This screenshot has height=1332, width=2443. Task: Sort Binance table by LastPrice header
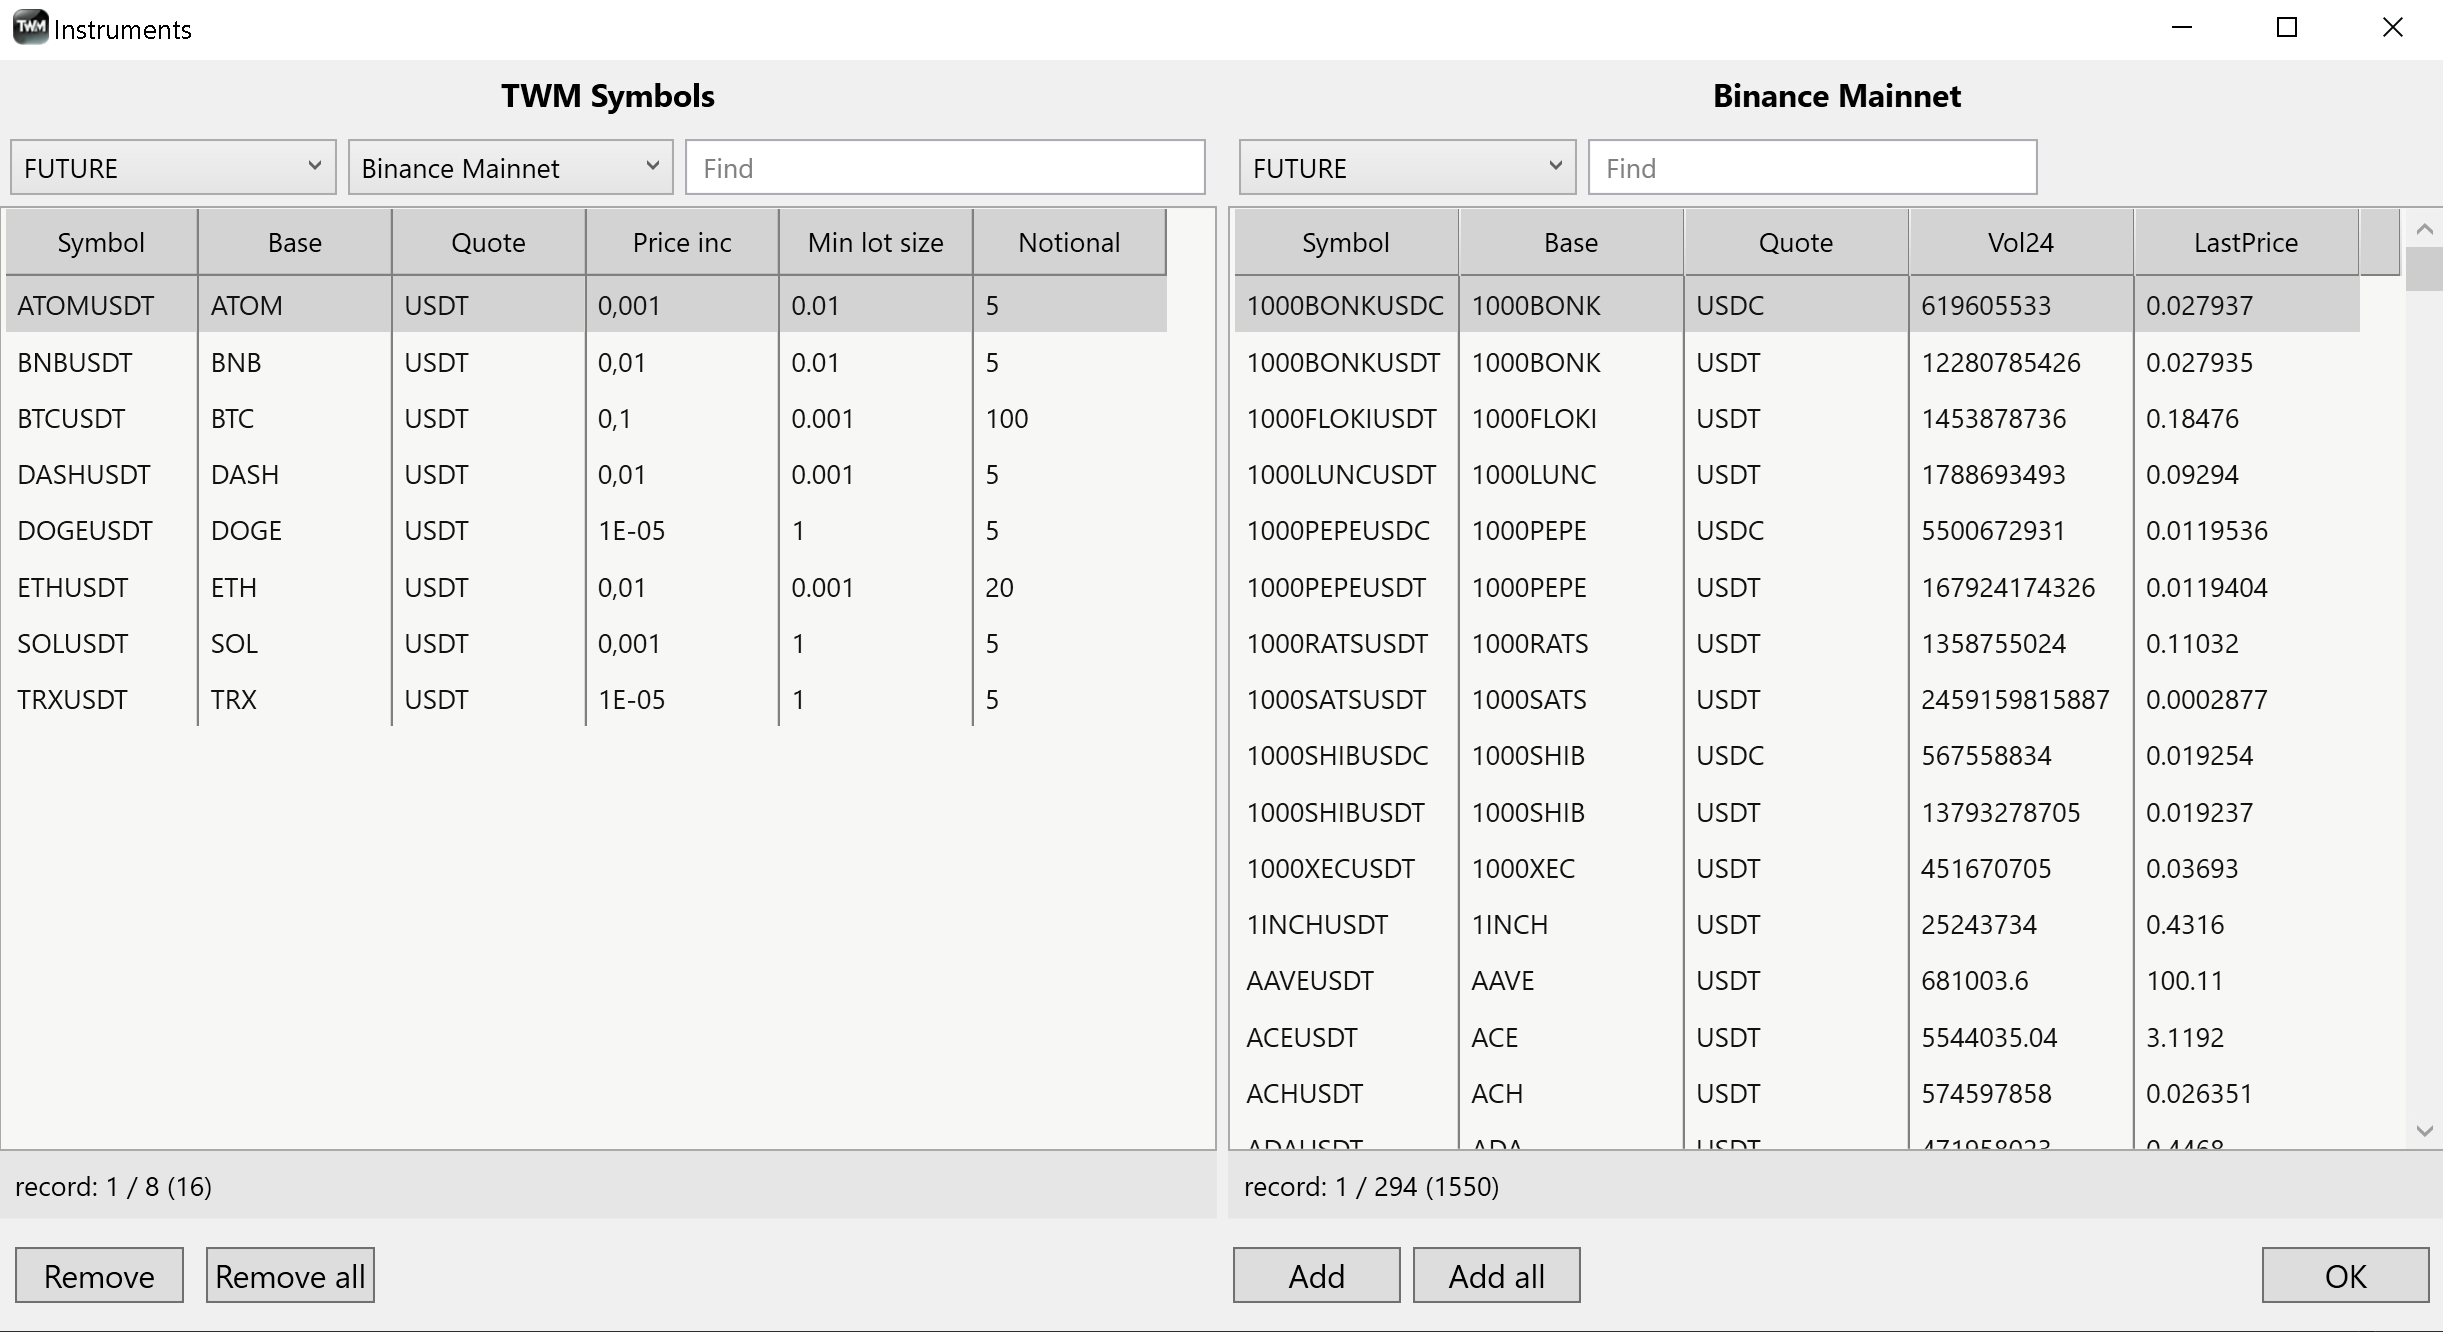point(2246,242)
